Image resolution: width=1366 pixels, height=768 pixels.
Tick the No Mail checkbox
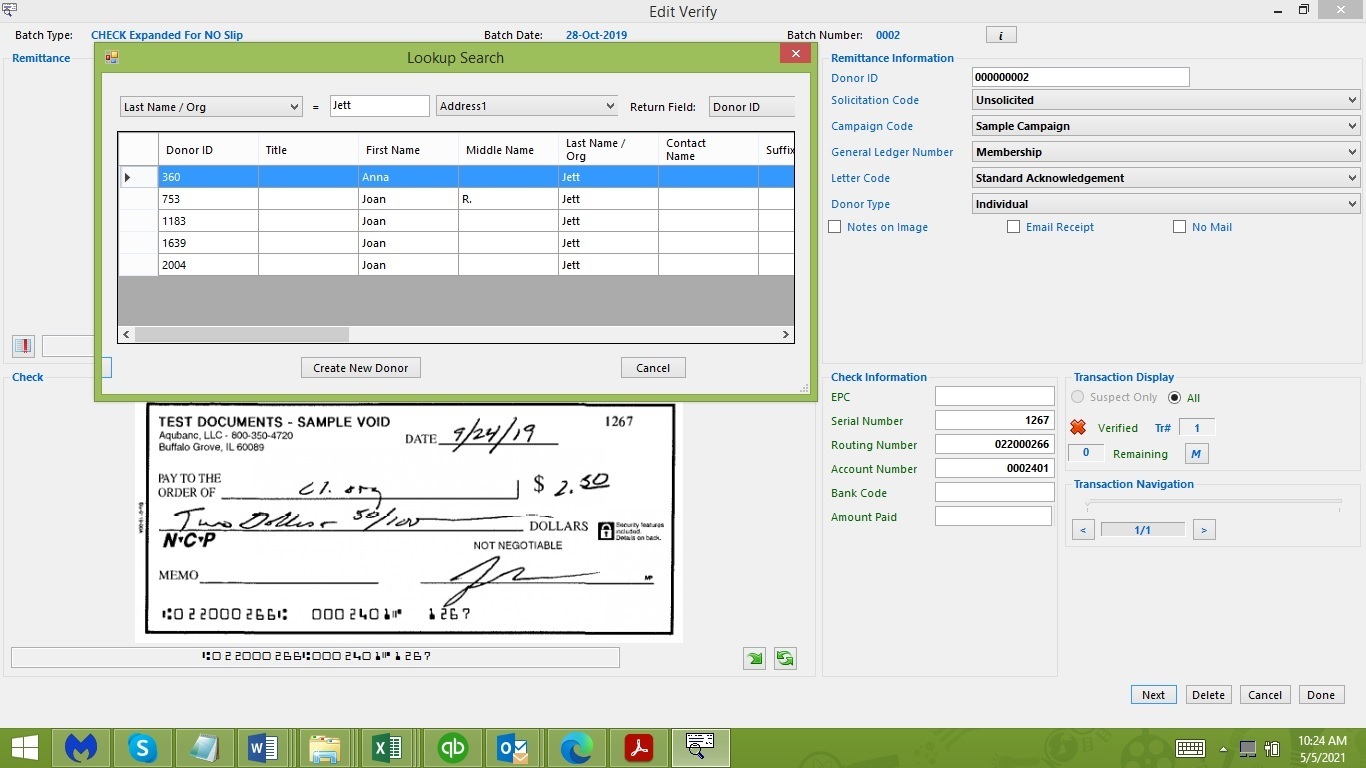(x=1180, y=227)
